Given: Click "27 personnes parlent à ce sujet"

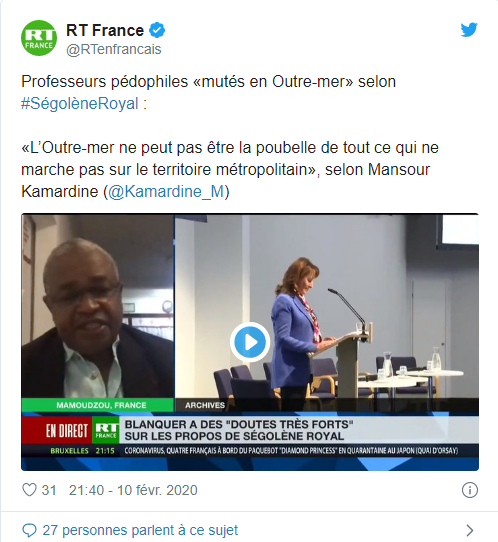Looking at the screenshot, I should 140,530.
